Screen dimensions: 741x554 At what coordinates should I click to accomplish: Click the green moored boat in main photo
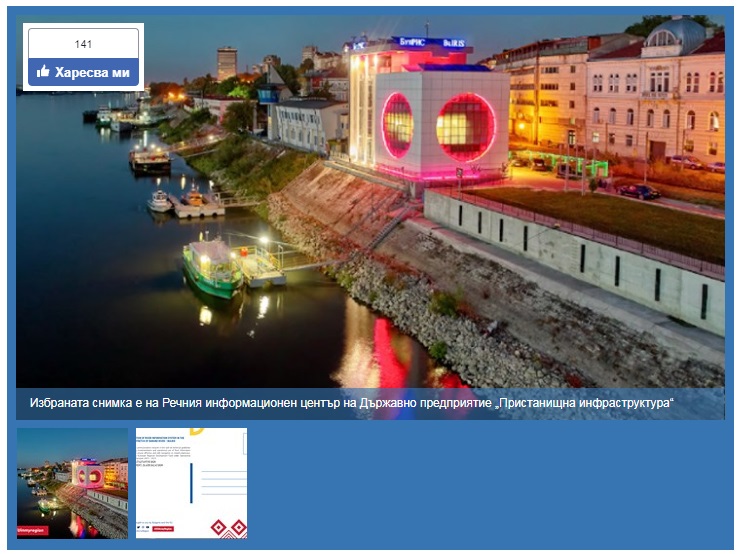pos(211,265)
